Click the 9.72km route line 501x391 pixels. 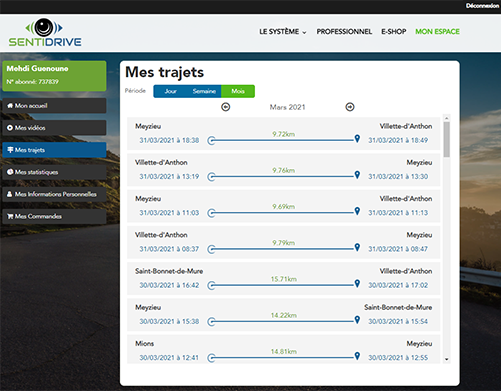tap(284, 140)
